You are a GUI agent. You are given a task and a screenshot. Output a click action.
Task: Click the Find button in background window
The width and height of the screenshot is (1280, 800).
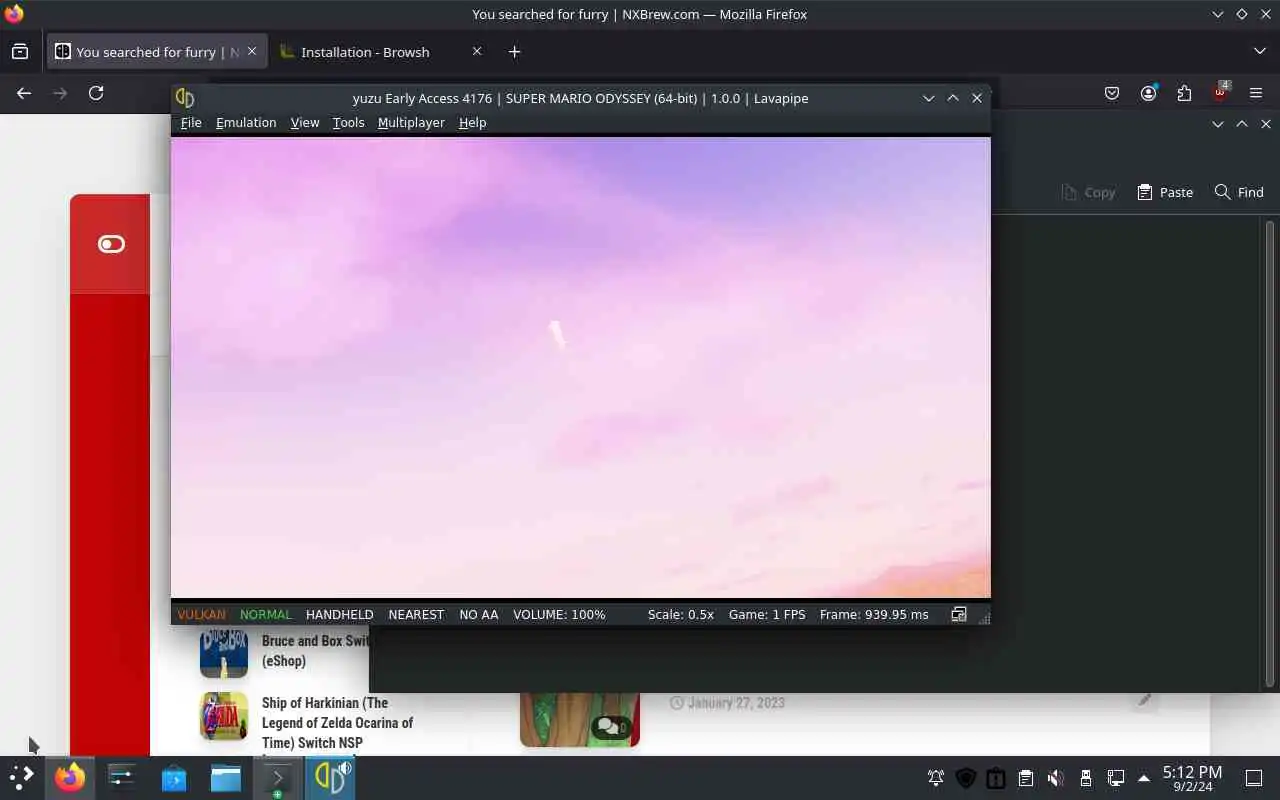(x=1239, y=192)
